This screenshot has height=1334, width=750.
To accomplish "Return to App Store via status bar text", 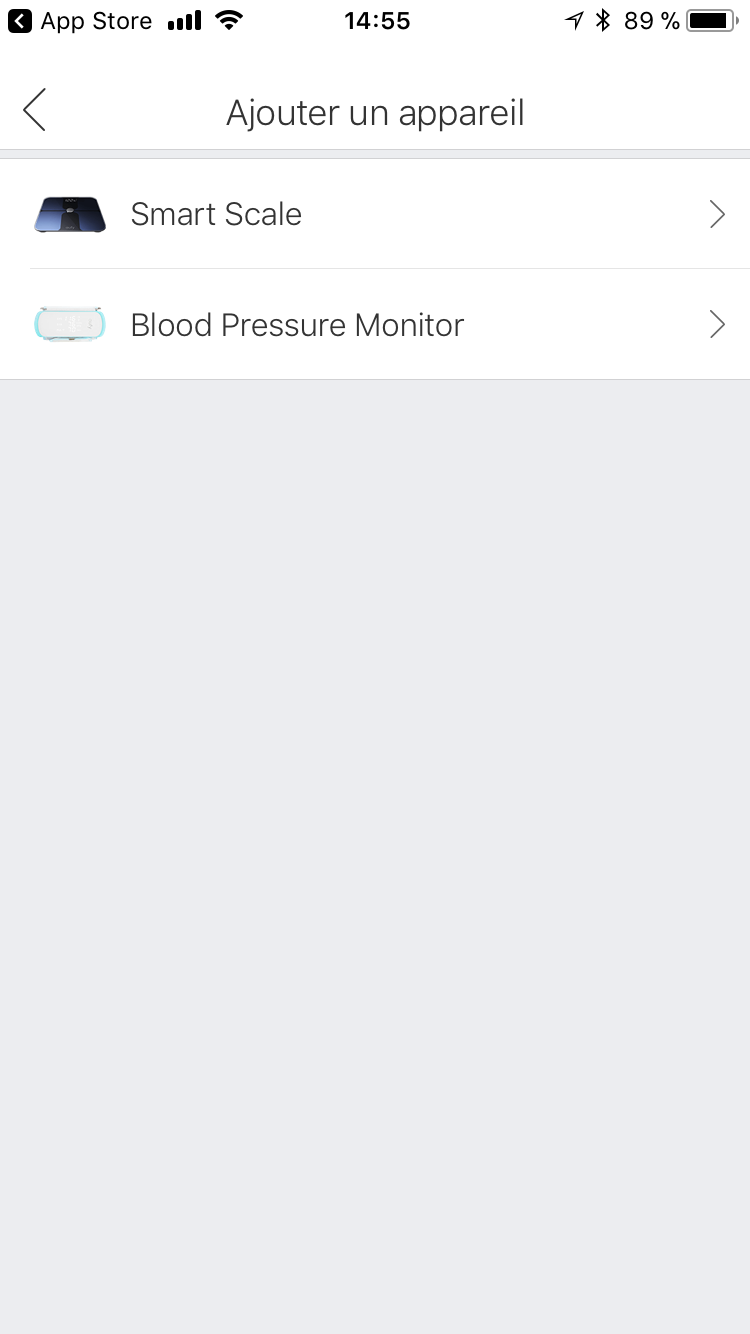I will pyautogui.click(x=96, y=21).
